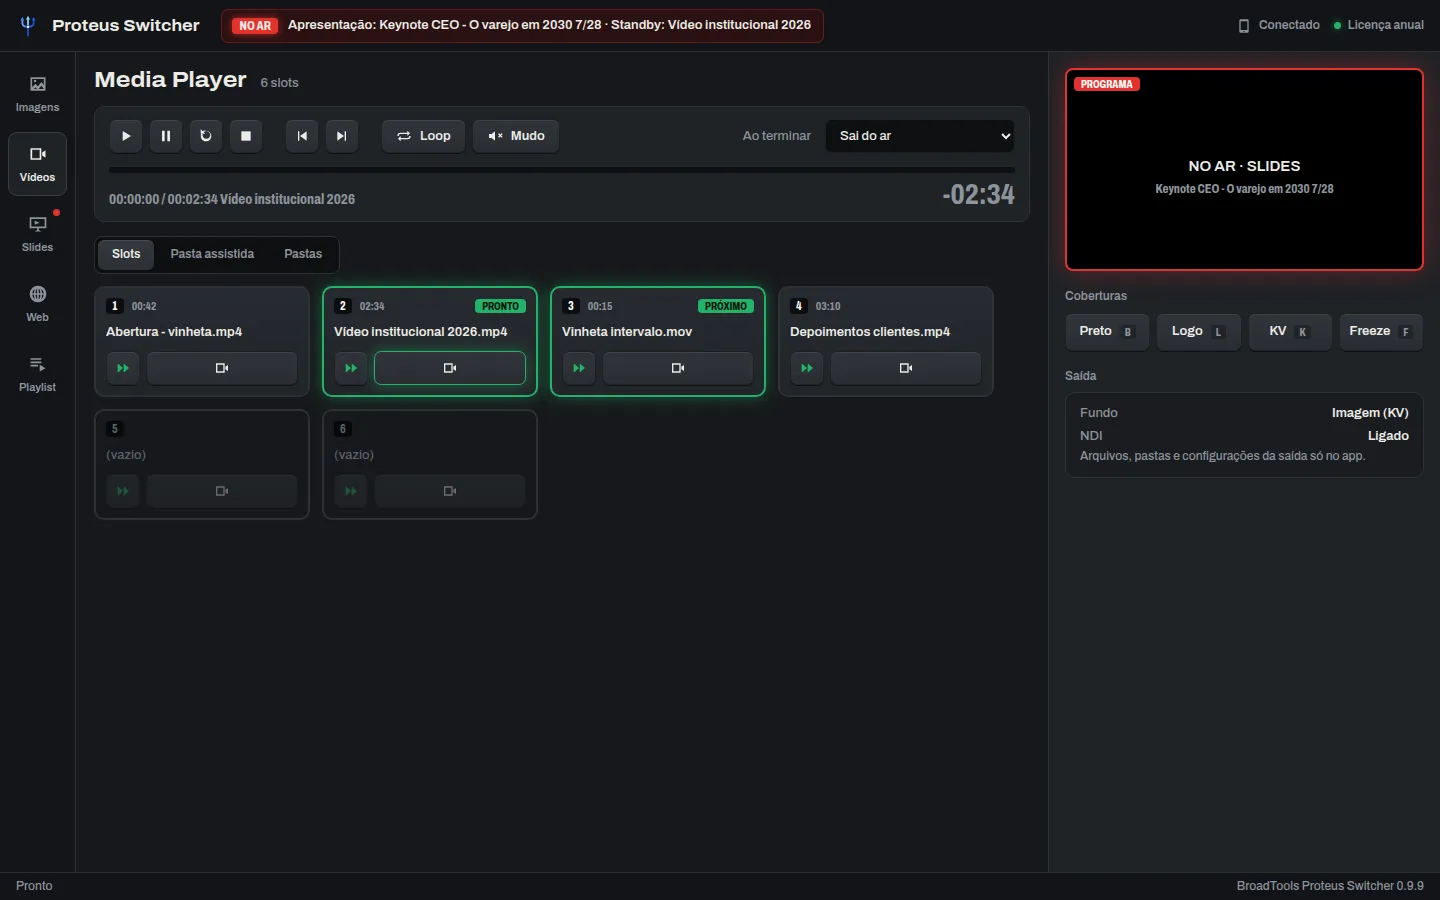Viewport: 1440px width, 900px height.
Task: Seek on the video progress bar
Action: (562, 170)
